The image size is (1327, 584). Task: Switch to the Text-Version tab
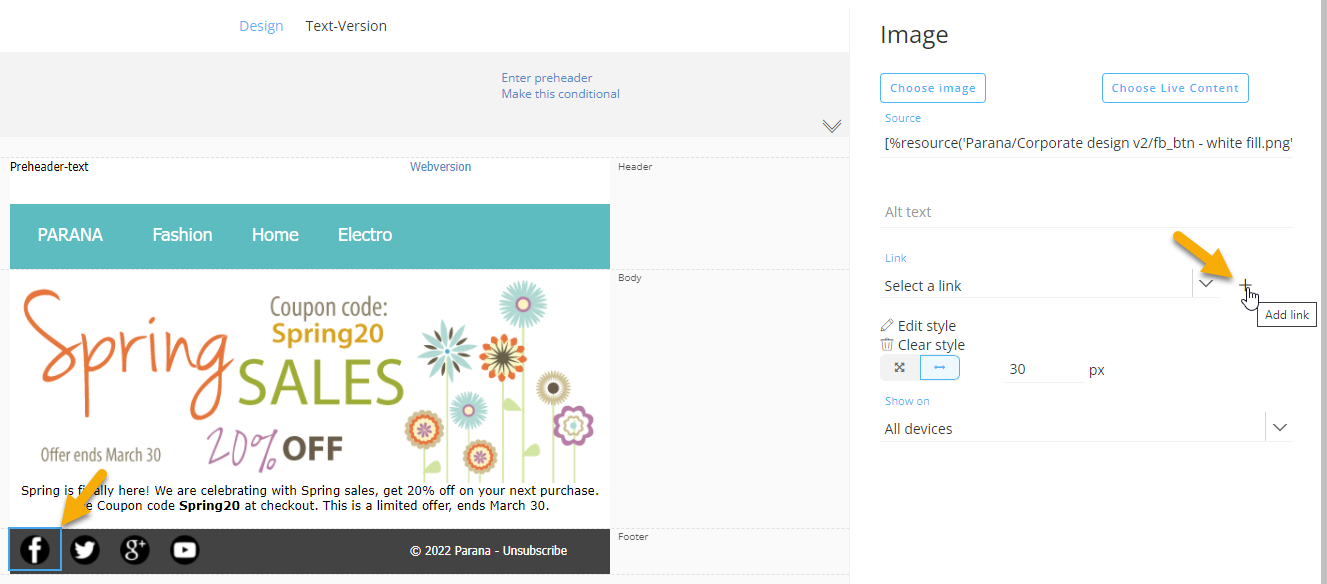[346, 26]
